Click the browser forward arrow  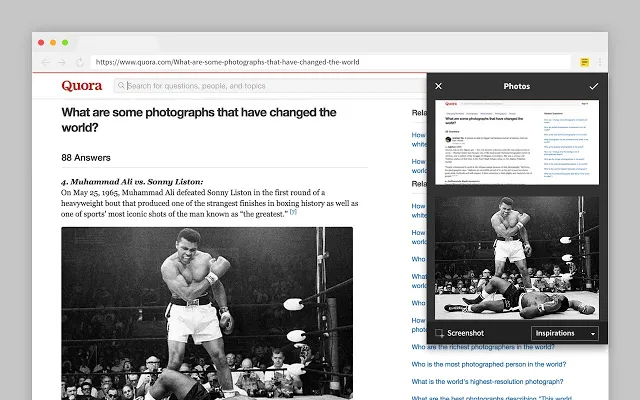62,62
